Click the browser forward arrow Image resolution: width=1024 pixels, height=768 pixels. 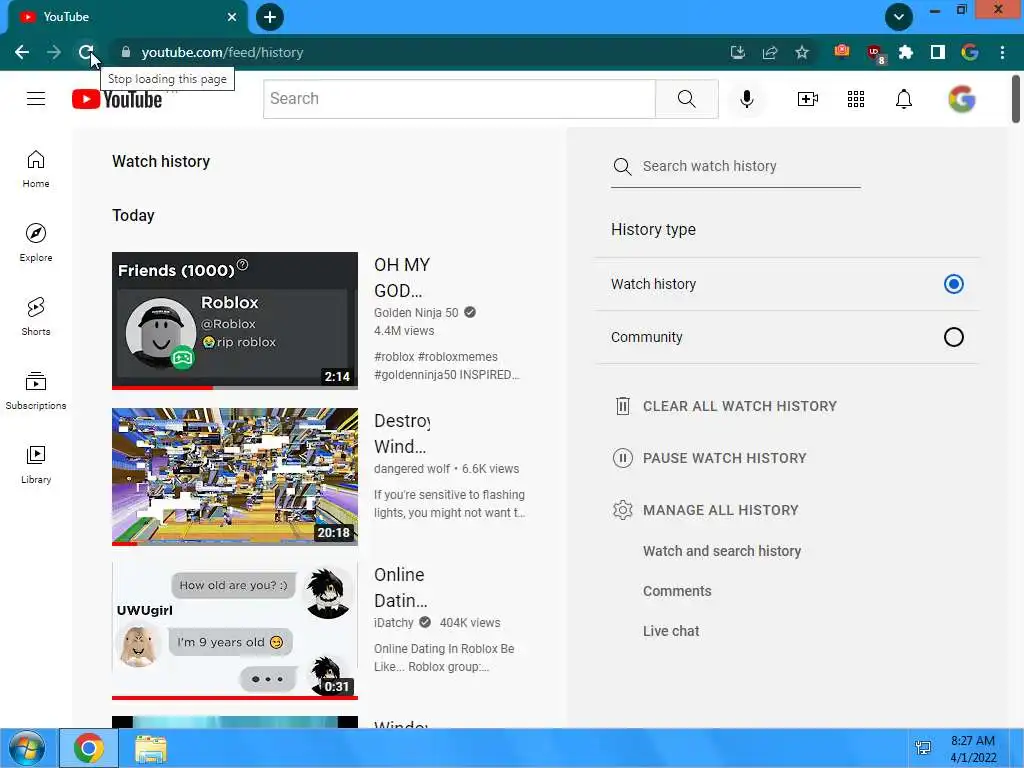54,52
